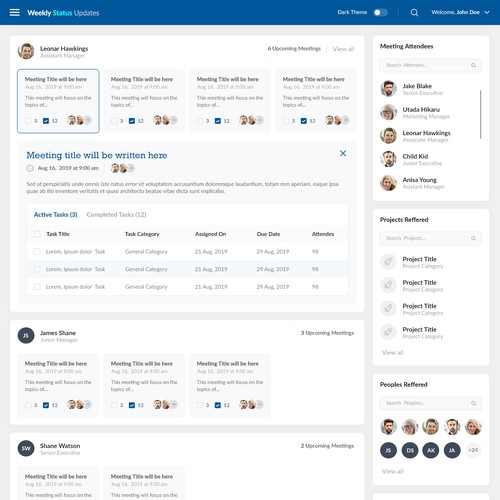This screenshot has width=500, height=500.
Task: Click the fourth Project Title rocket icon
Action: click(x=388, y=332)
